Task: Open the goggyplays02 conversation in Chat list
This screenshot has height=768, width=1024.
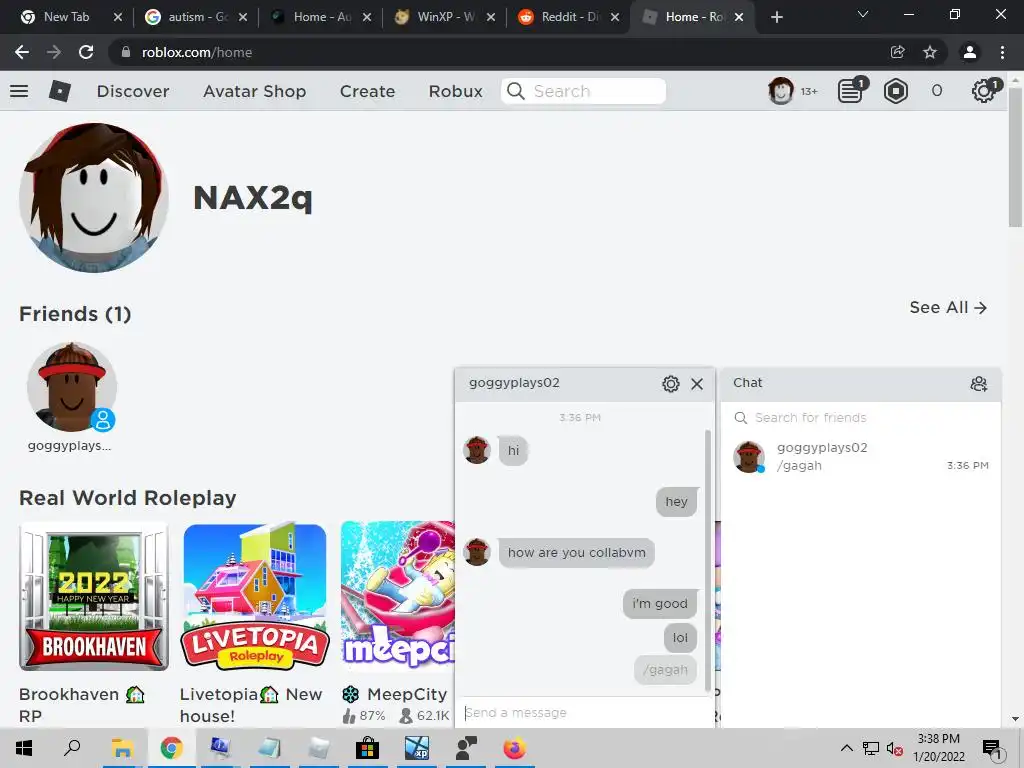Action: pyautogui.click(x=861, y=456)
